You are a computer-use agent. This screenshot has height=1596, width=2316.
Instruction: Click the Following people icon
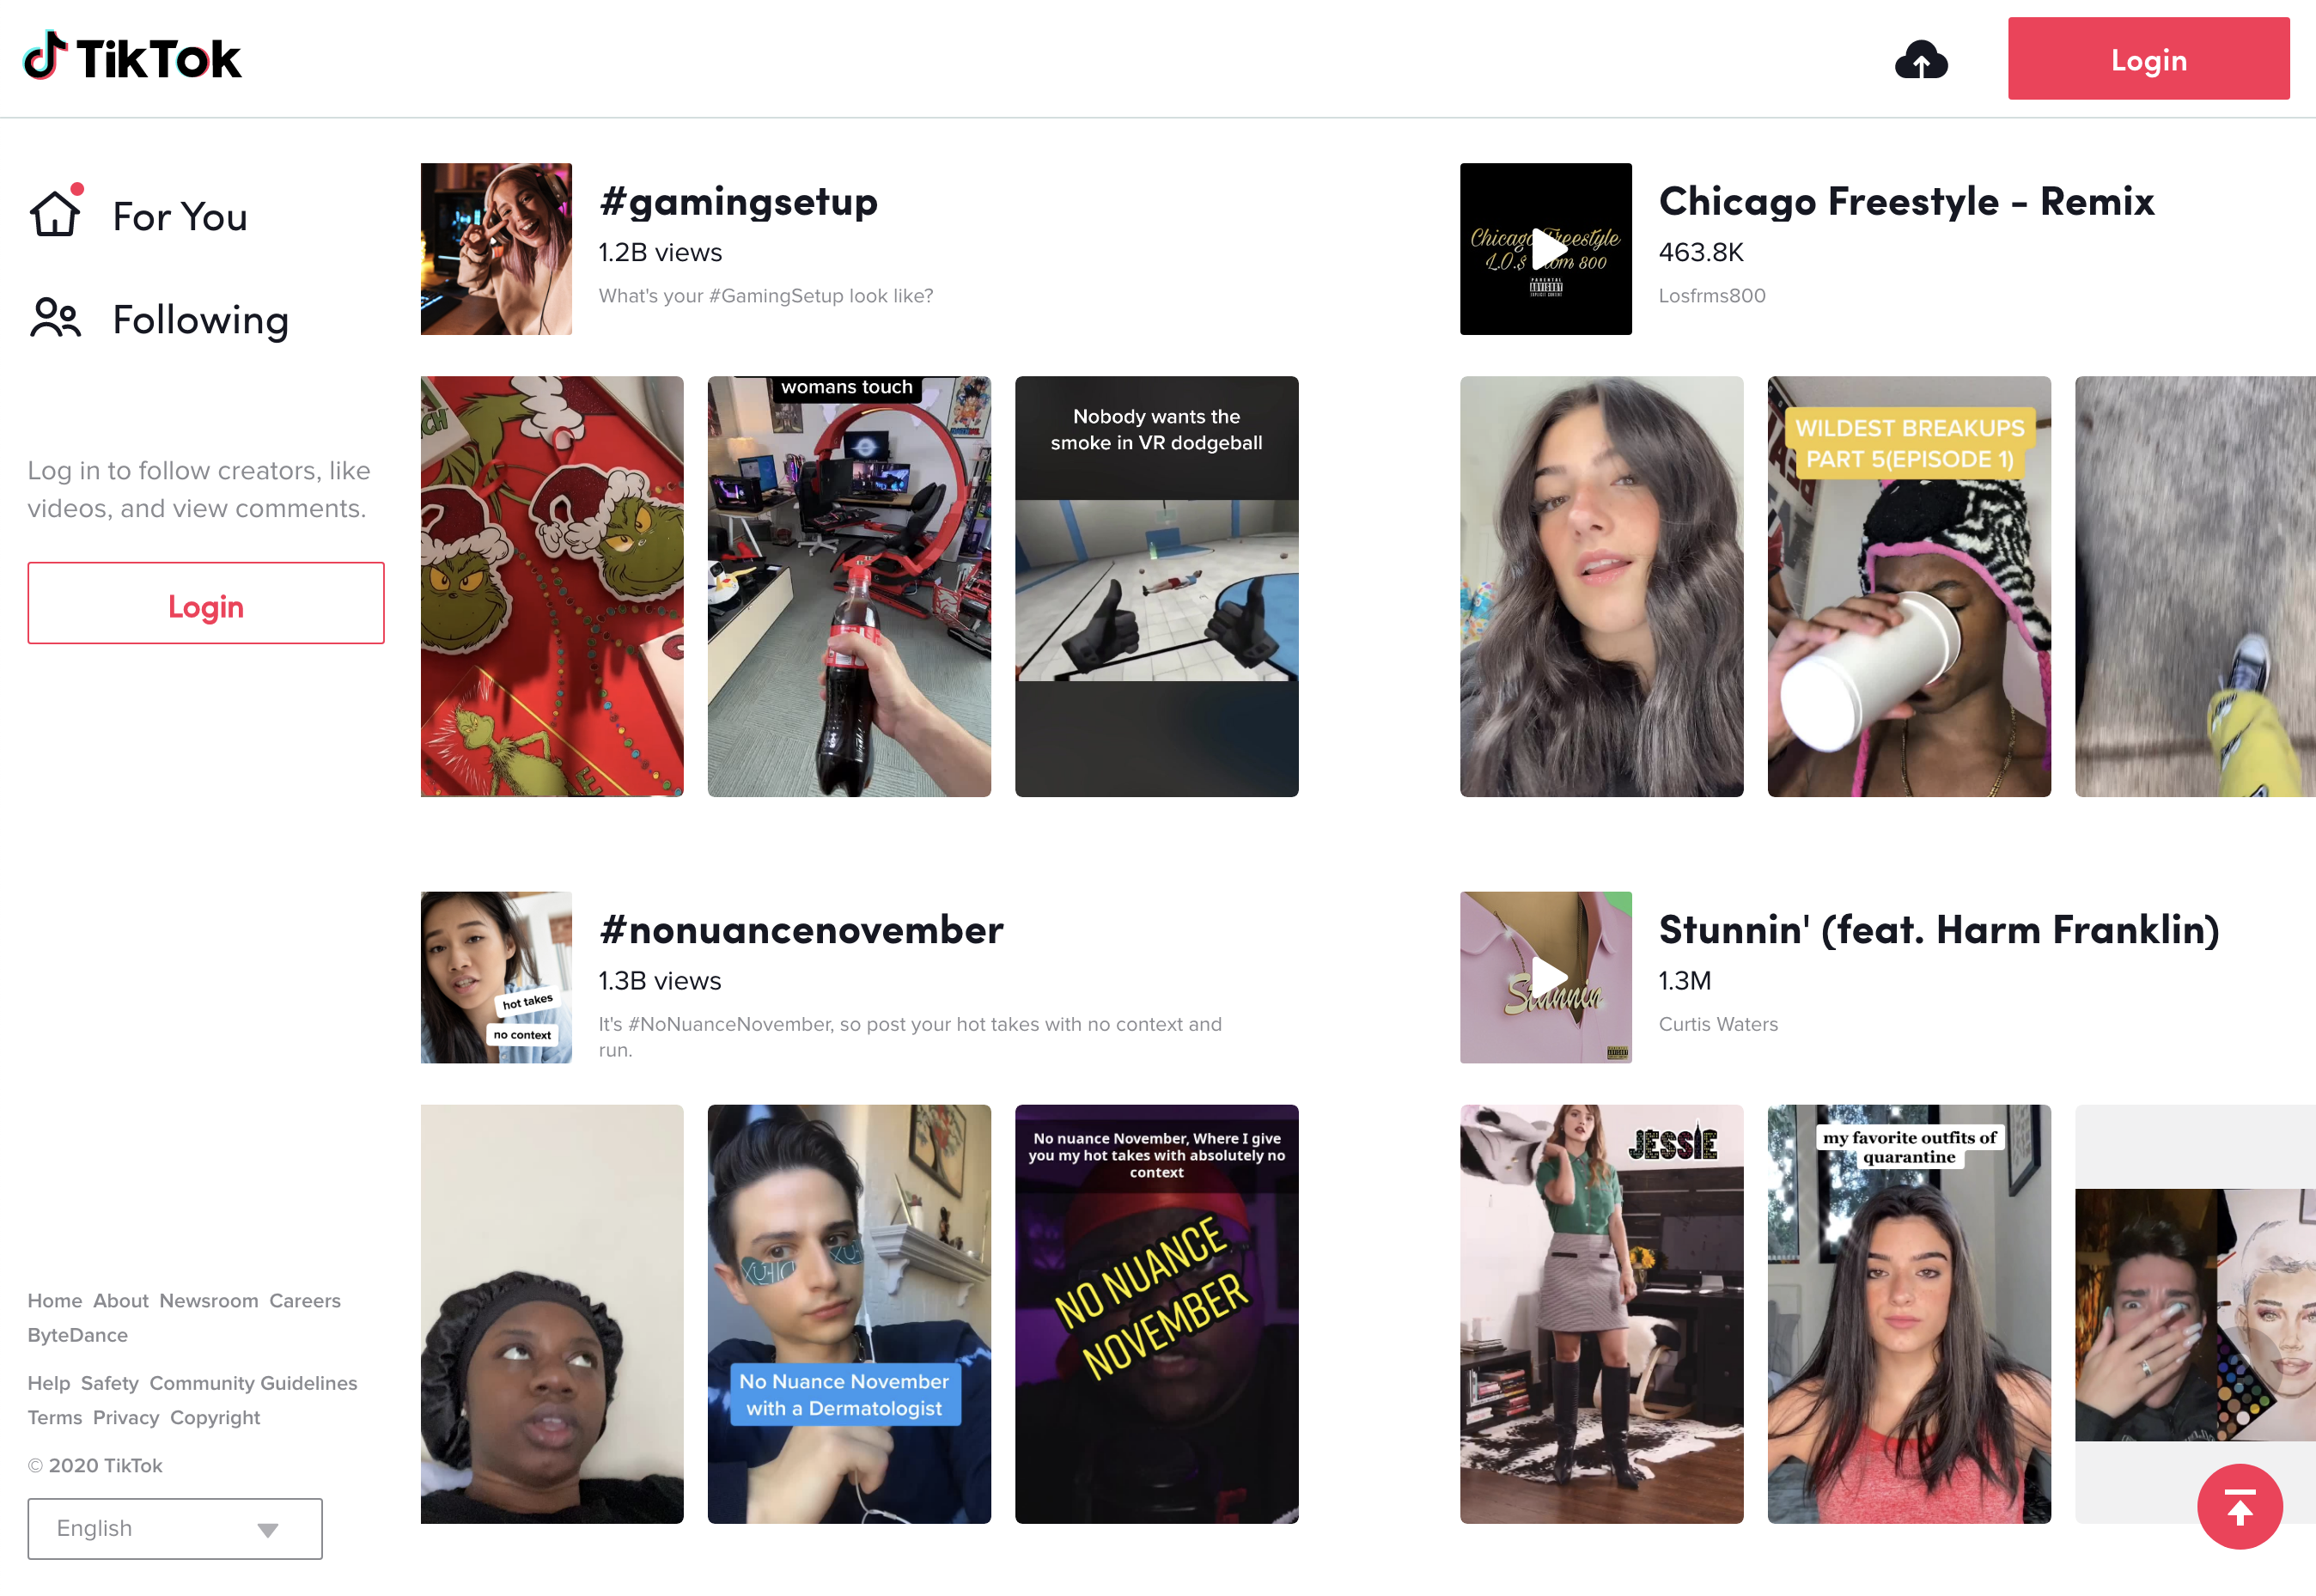57,319
